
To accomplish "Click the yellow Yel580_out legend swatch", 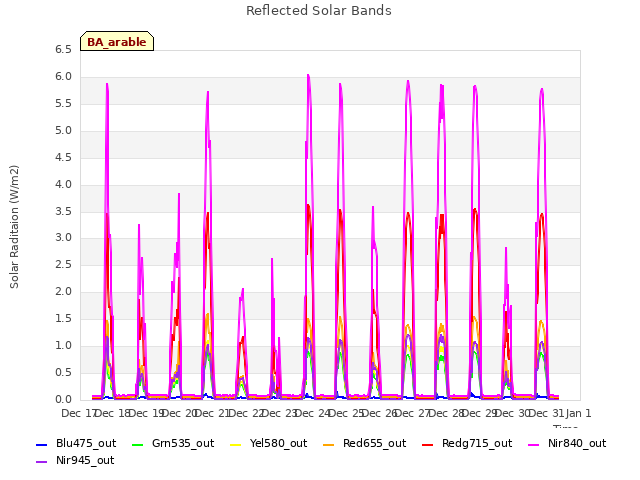I will pos(236,444).
